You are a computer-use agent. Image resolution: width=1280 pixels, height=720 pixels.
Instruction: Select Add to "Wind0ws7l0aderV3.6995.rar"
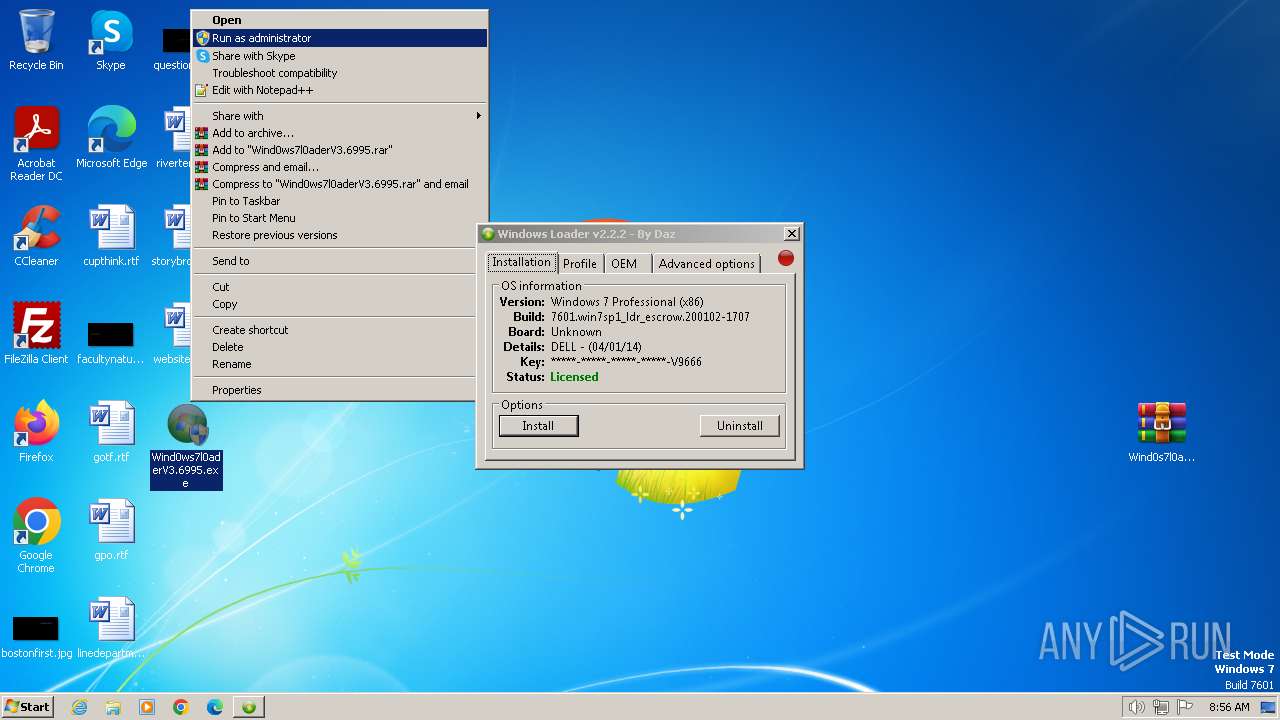coord(340,150)
